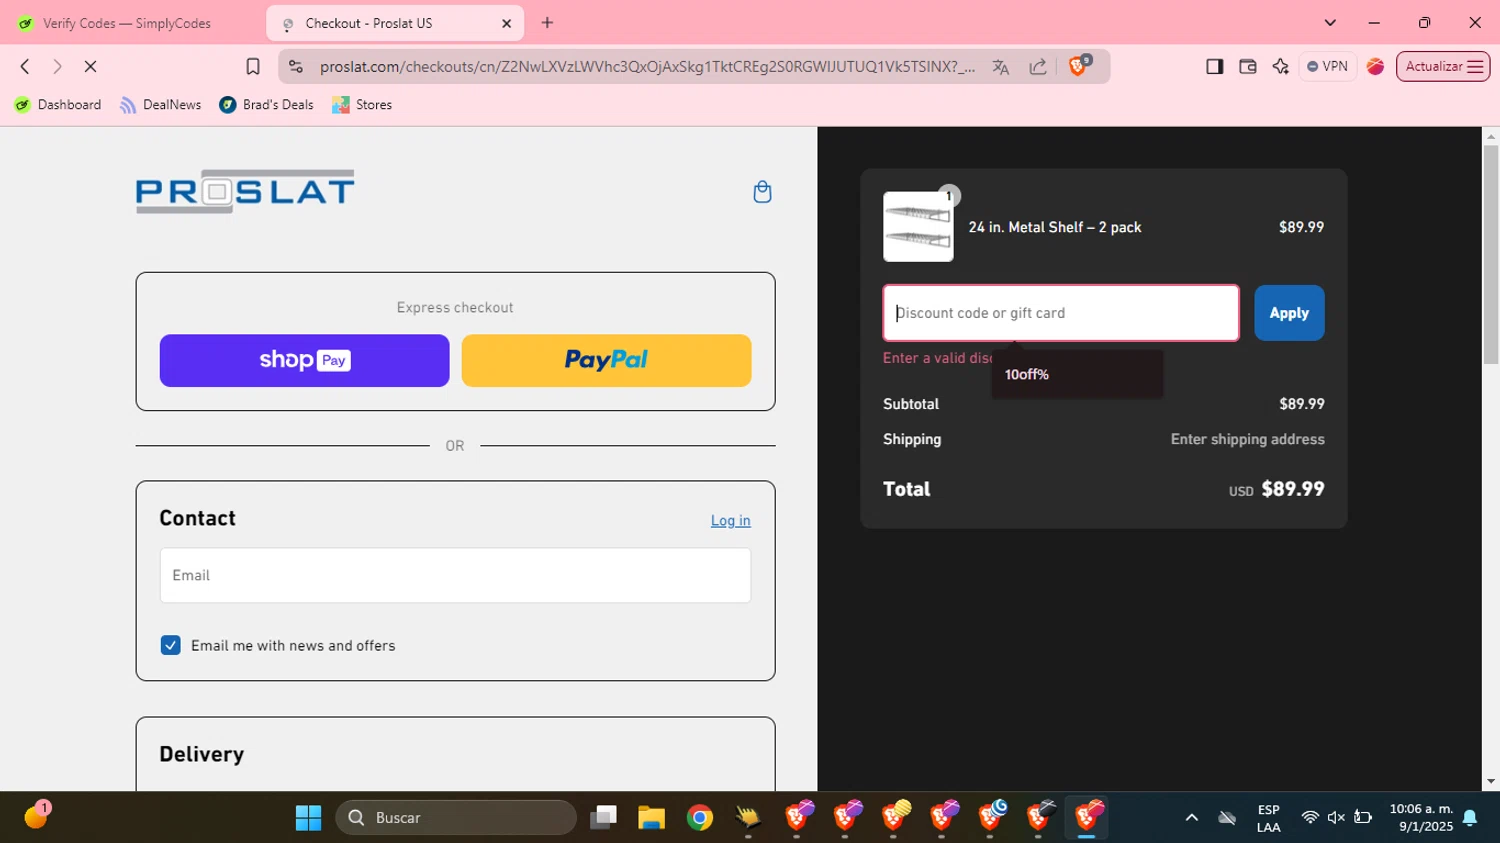
Task: Open the Windows Start menu
Action: (x=308, y=818)
